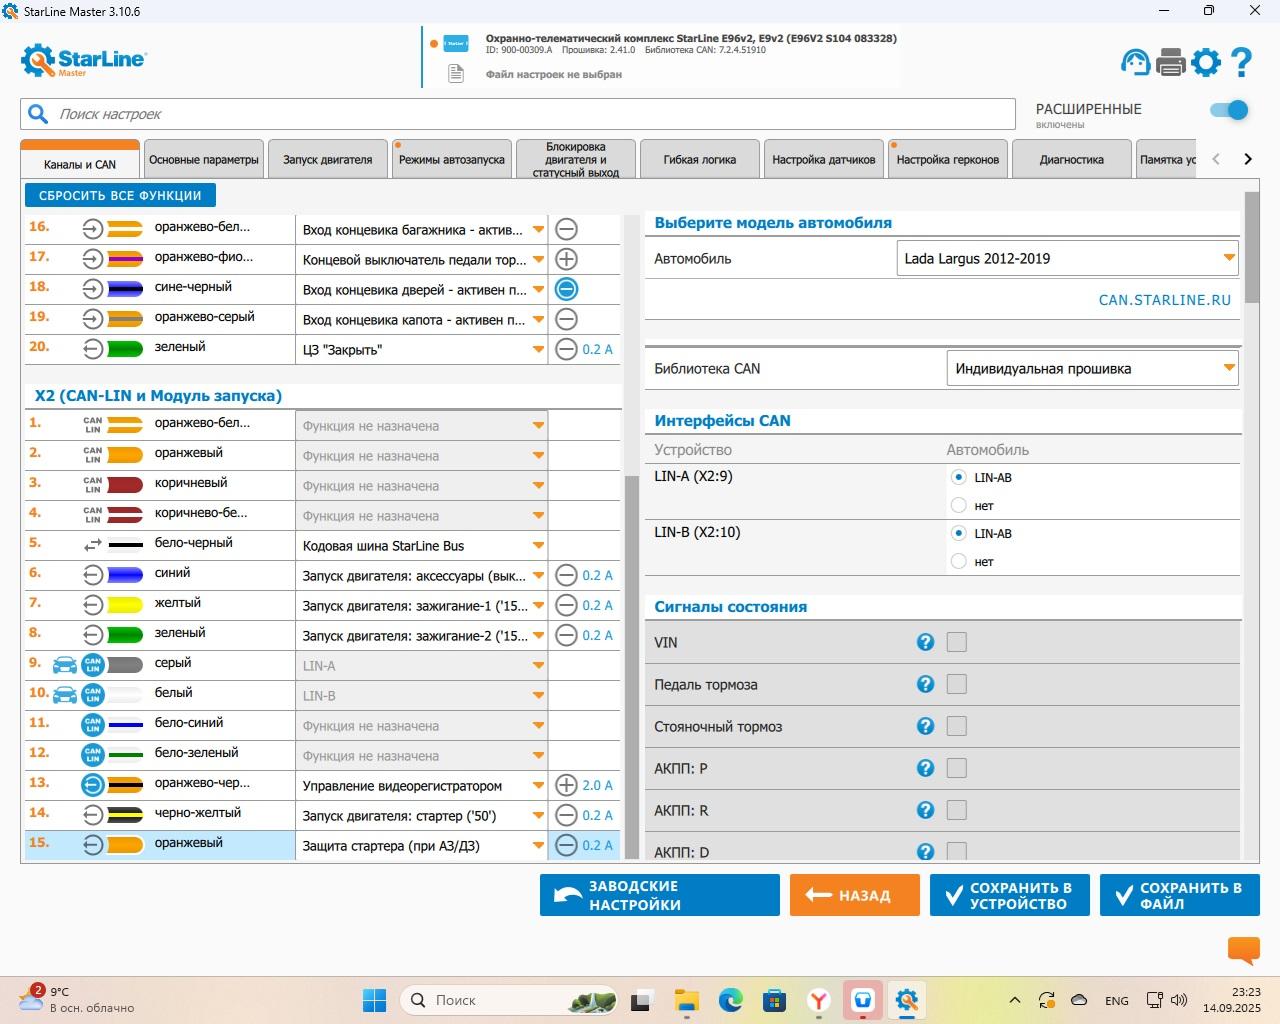Open CAN.STARLINE.RU link
Viewport: 1280px width, 1024px height.
pyautogui.click(x=1165, y=300)
